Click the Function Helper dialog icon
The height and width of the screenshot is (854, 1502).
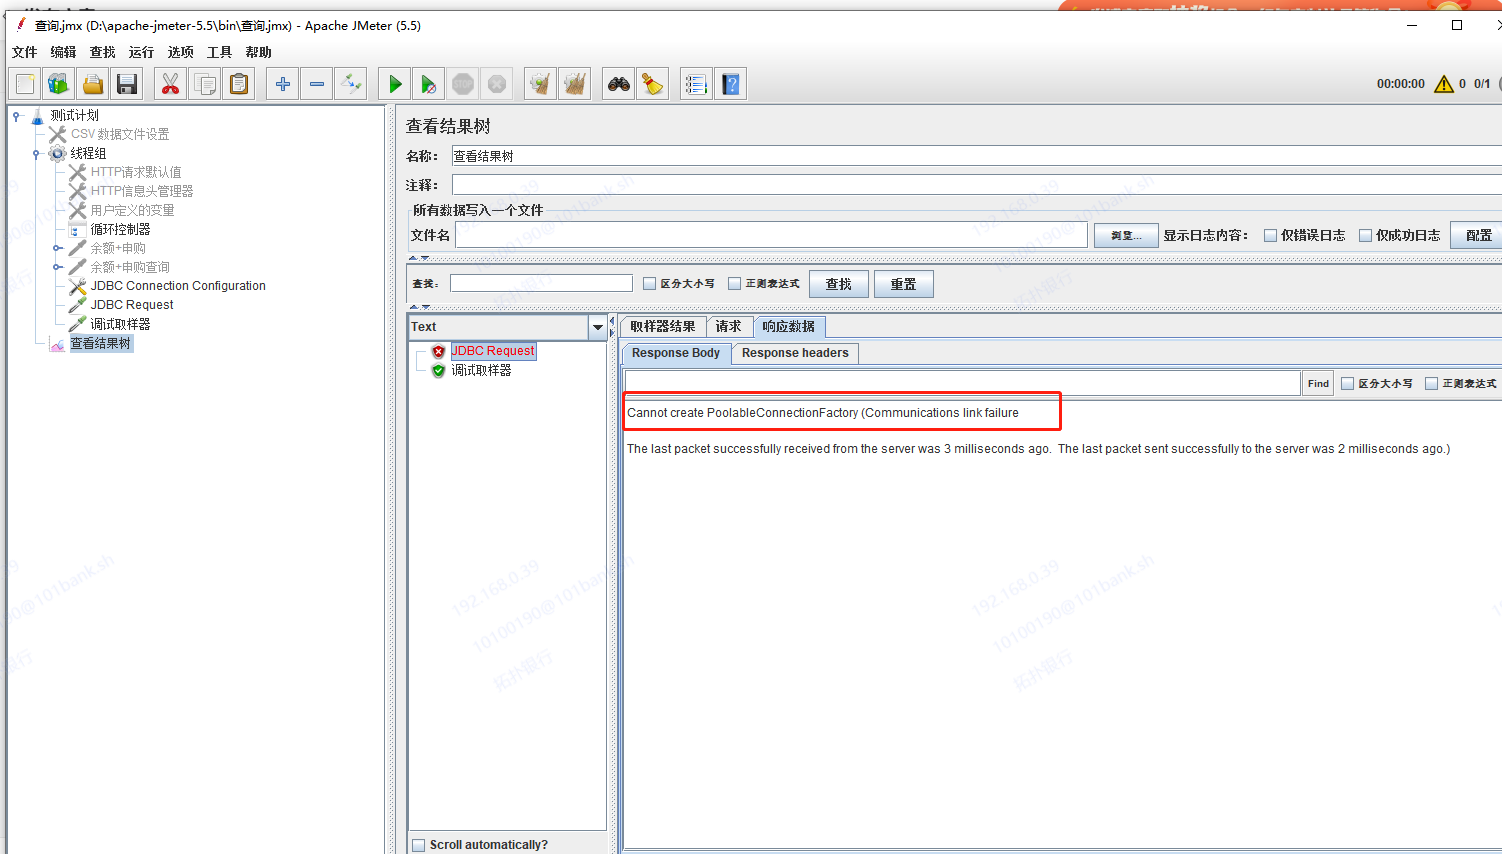pyautogui.click(x=695, y=83)
